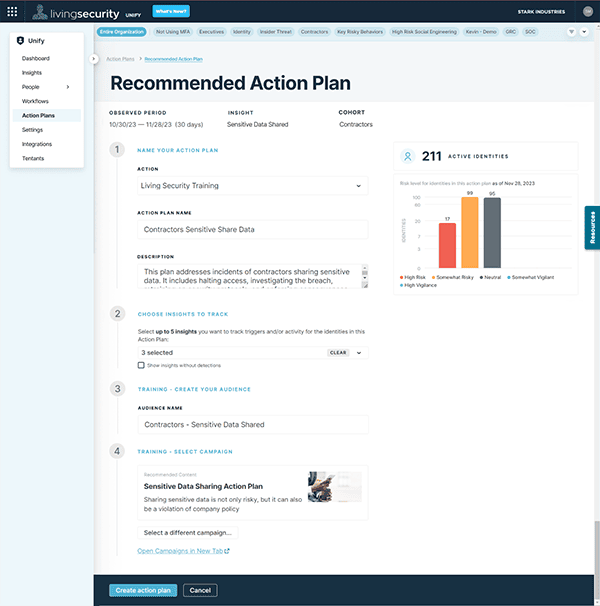Screen dimensions: 600x606
Task: Click the active identities person icon
Action: click(x=407, y=156)
